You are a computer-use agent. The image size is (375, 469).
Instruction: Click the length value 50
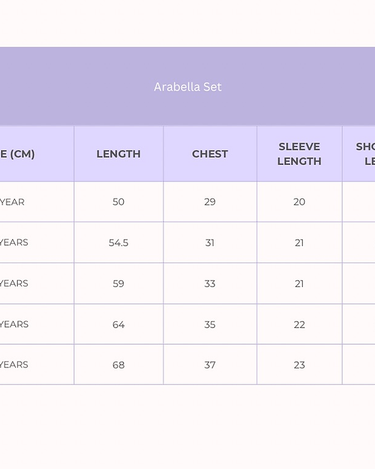coord(119,202)
